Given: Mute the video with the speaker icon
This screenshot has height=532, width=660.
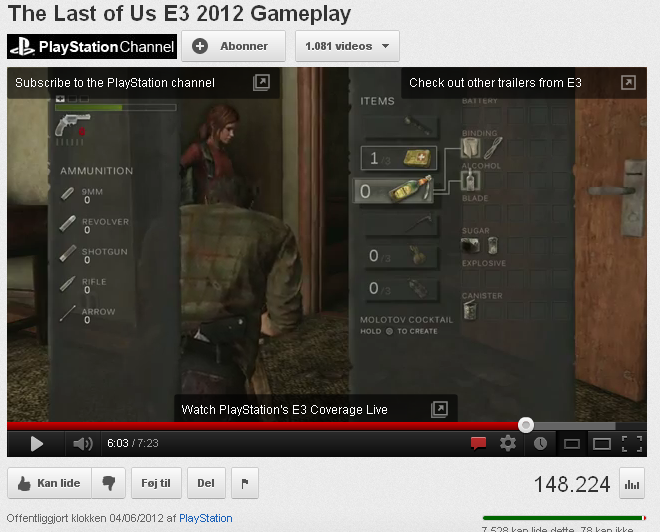Looking at the screenshot, I should 82,444.
